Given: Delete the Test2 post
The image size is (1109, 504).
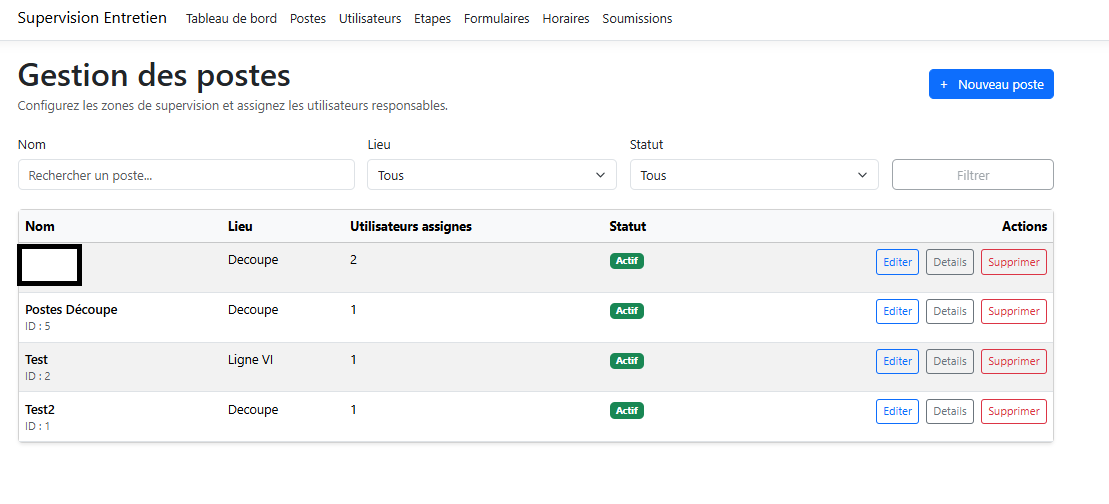Looking at the screenshot, I should [1013, 411].
